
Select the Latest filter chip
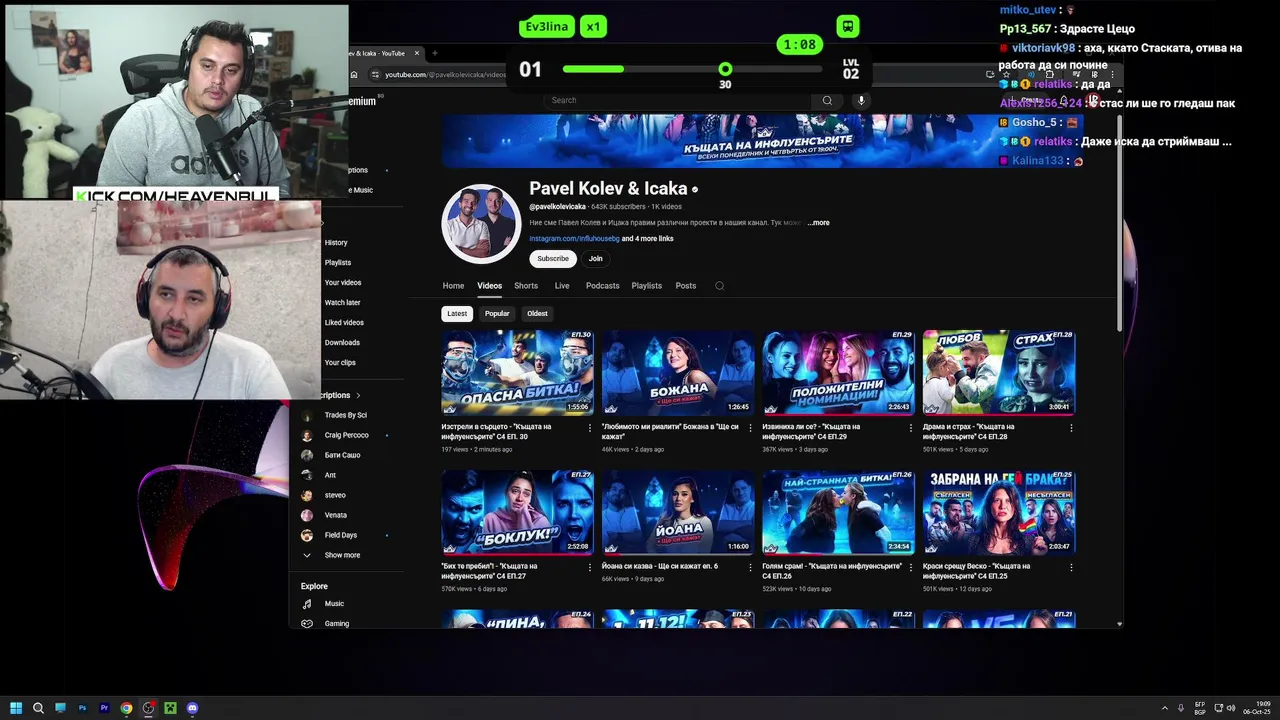457,314
